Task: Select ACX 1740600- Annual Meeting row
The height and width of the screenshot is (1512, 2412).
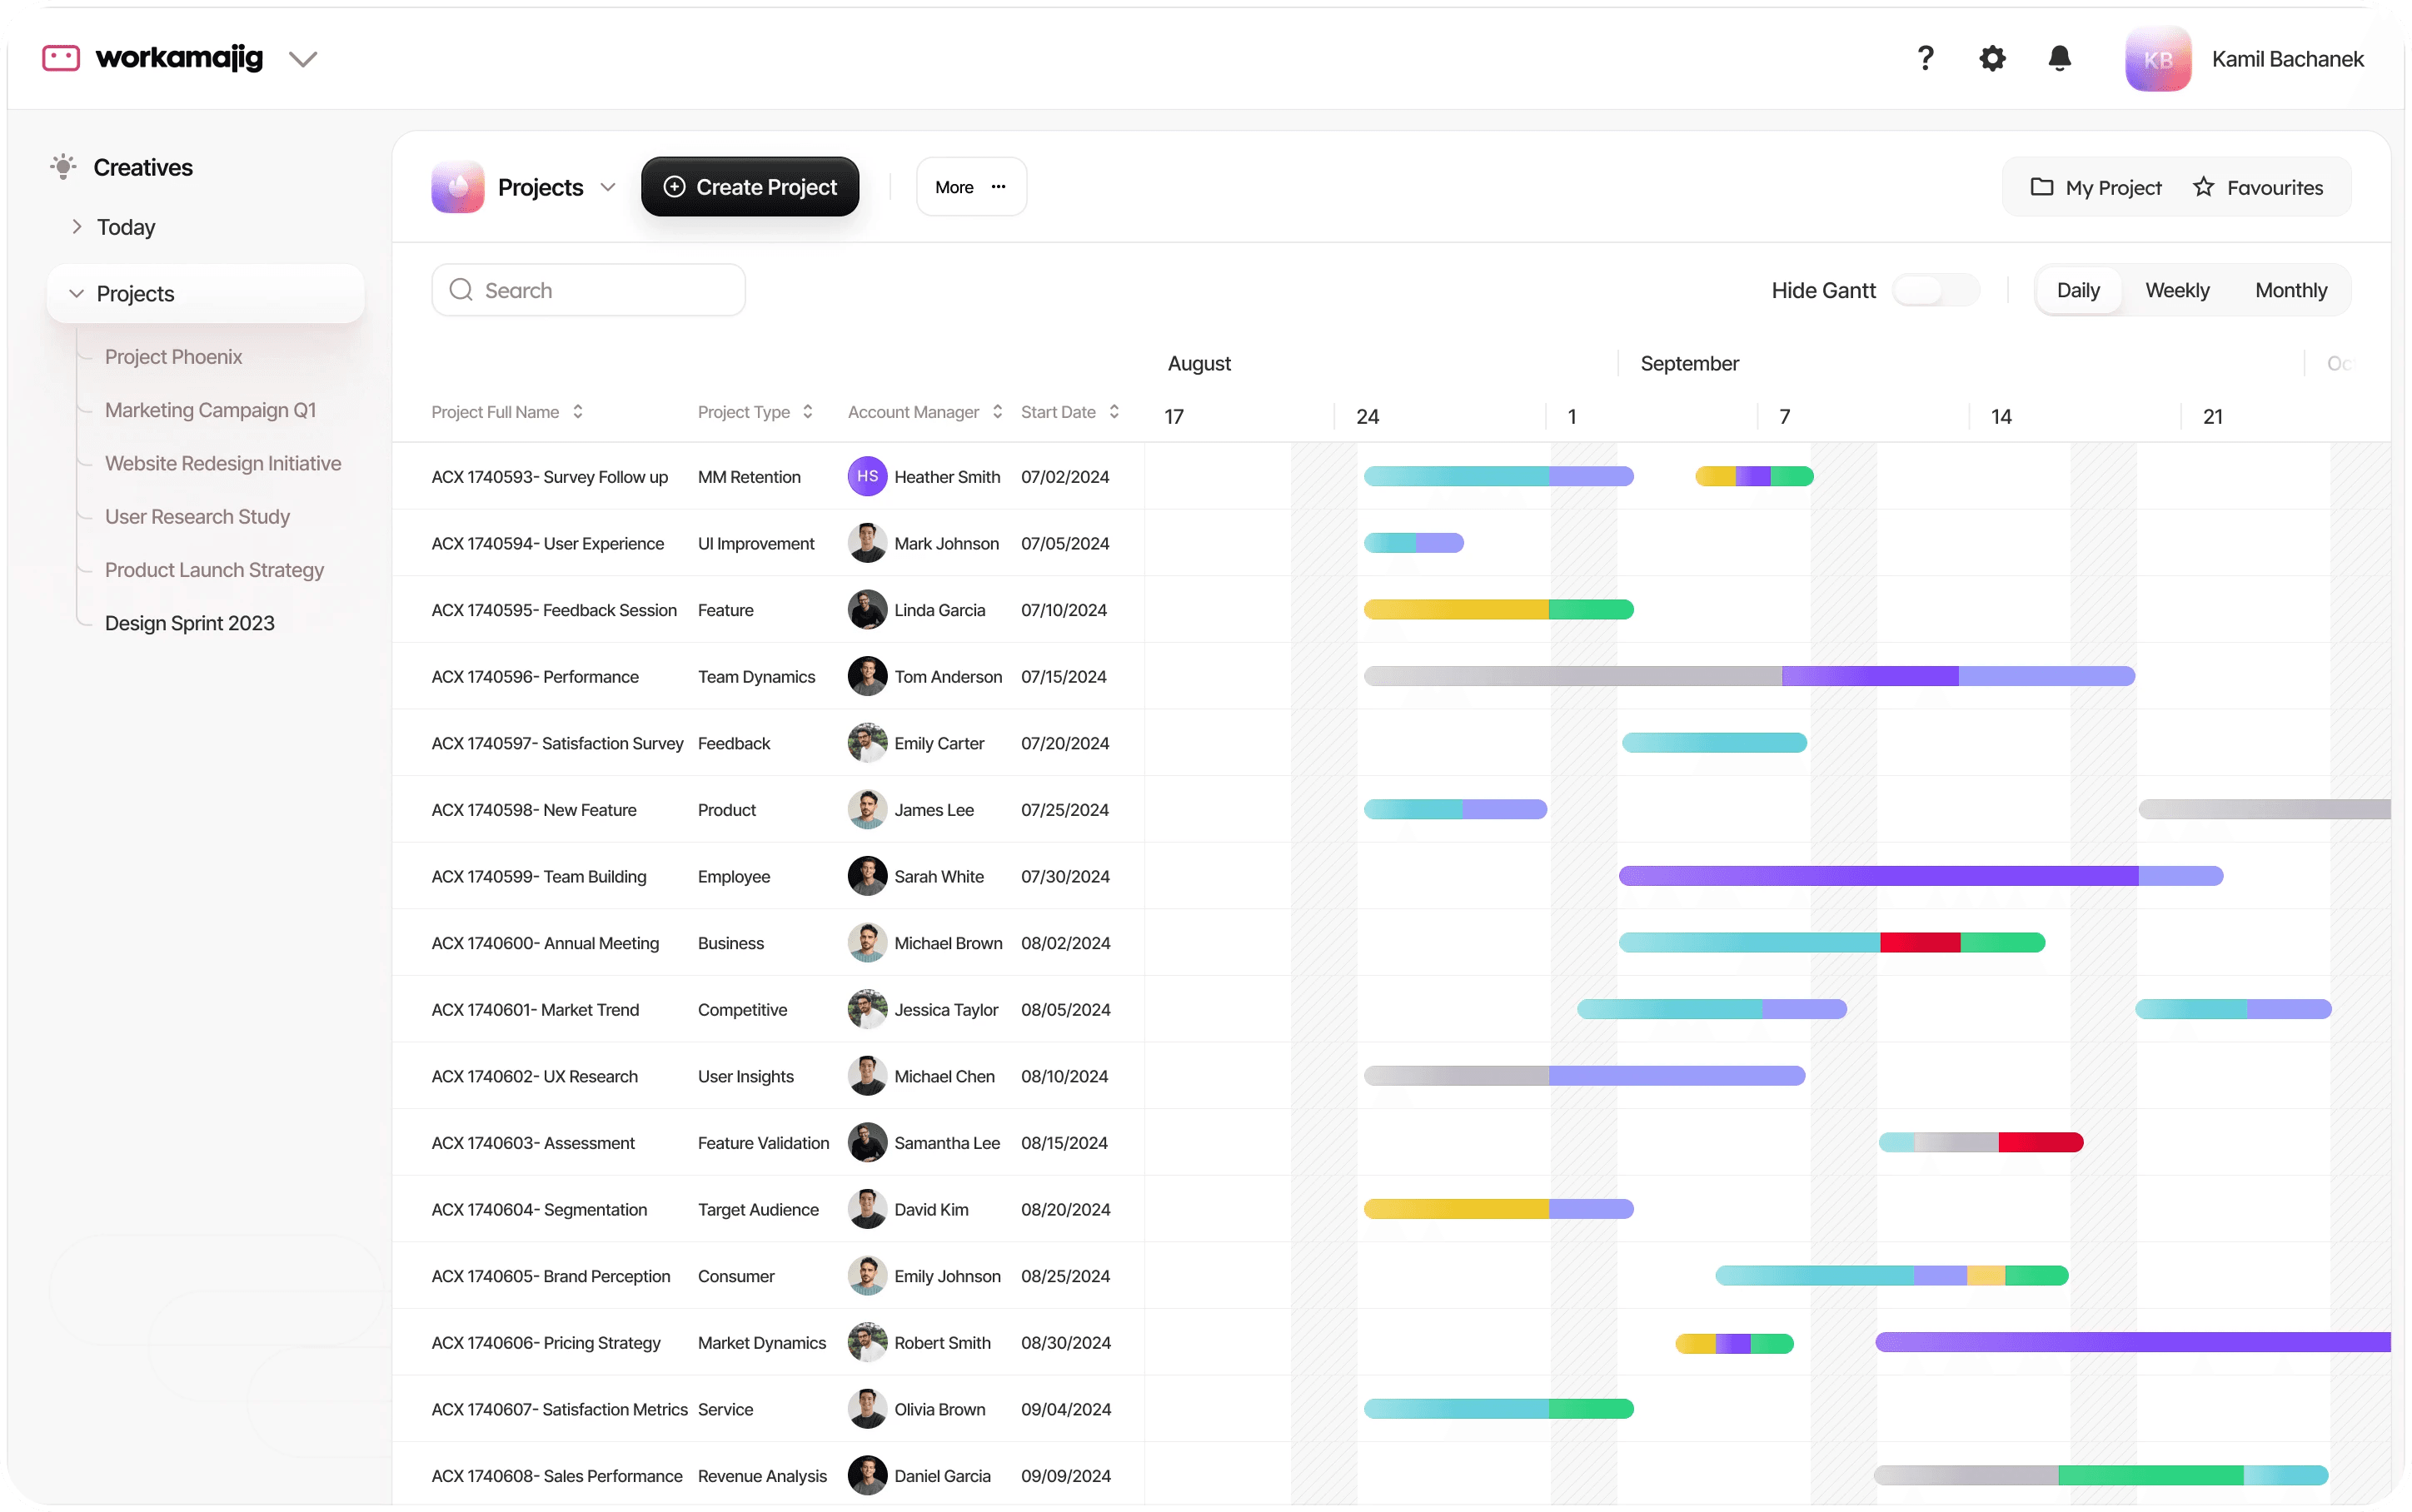Action: coord(1391,943)
